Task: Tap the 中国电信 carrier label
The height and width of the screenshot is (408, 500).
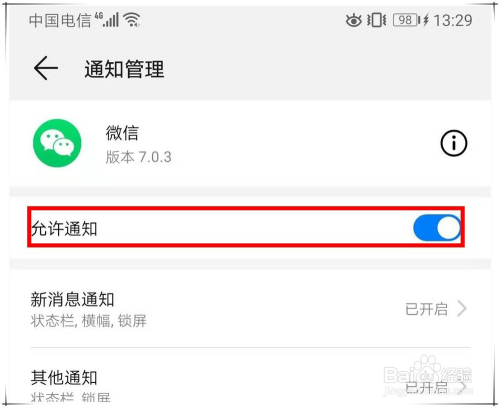Action: (60, 20)
